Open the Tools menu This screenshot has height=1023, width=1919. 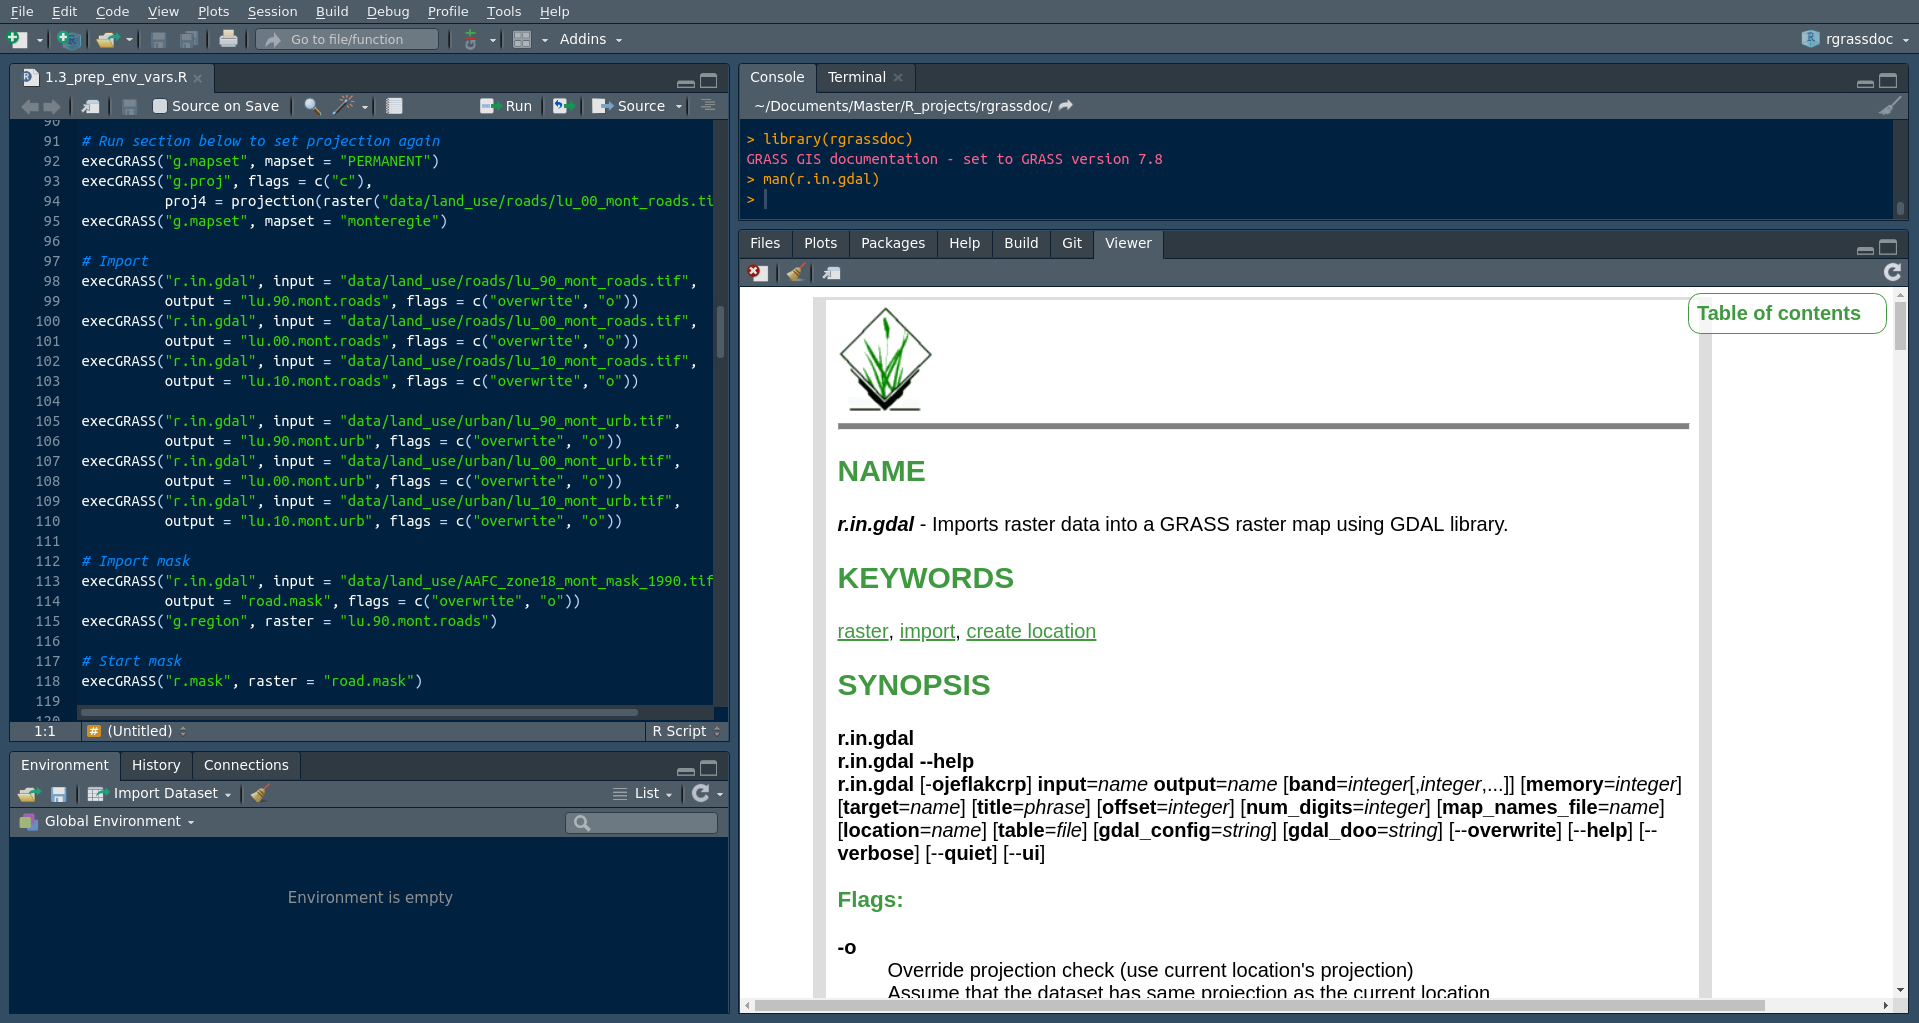[504, 11]
